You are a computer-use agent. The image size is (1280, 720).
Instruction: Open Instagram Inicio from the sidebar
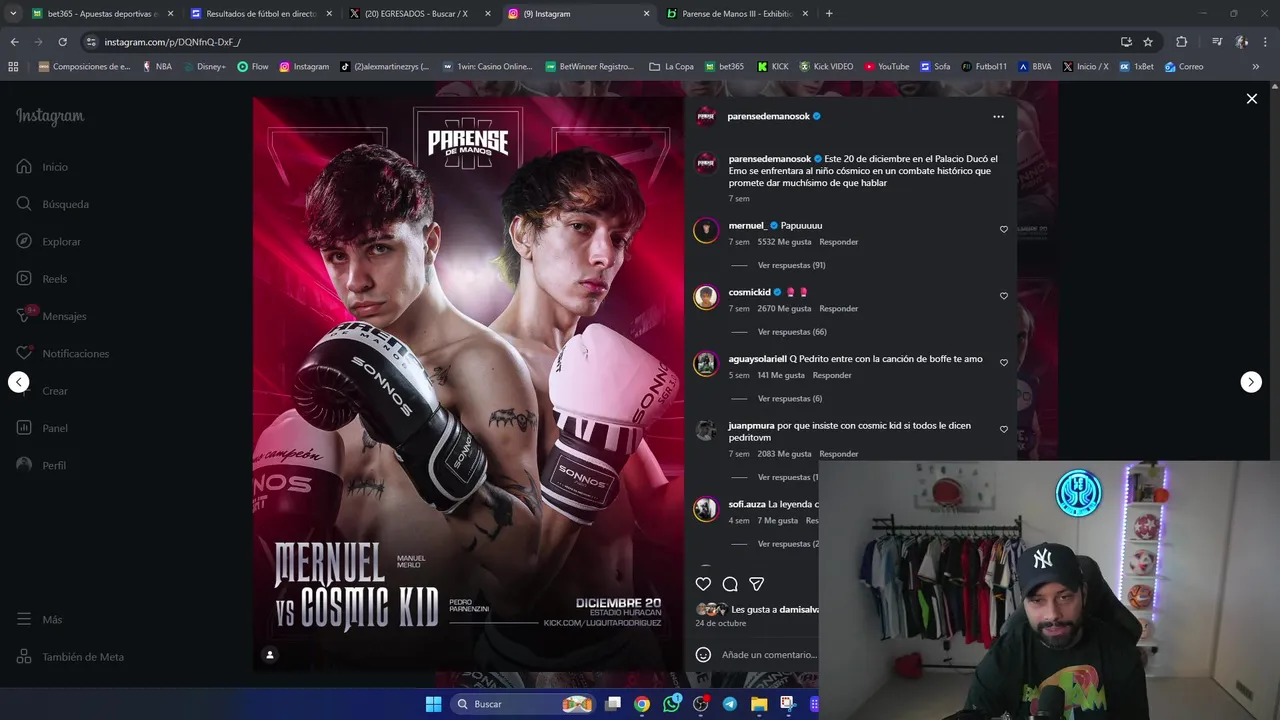tap(43, 167)
